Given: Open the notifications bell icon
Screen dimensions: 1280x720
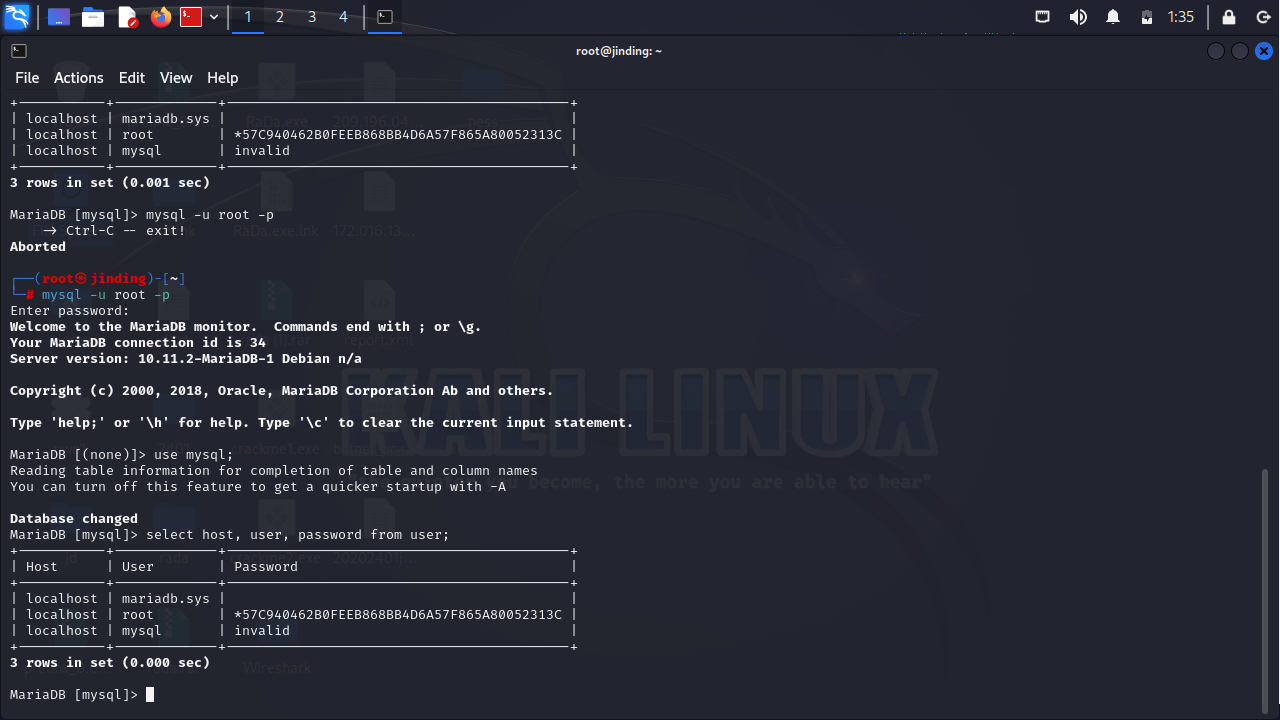Looking at the screenshot, I should click(x=1113, y=17).
